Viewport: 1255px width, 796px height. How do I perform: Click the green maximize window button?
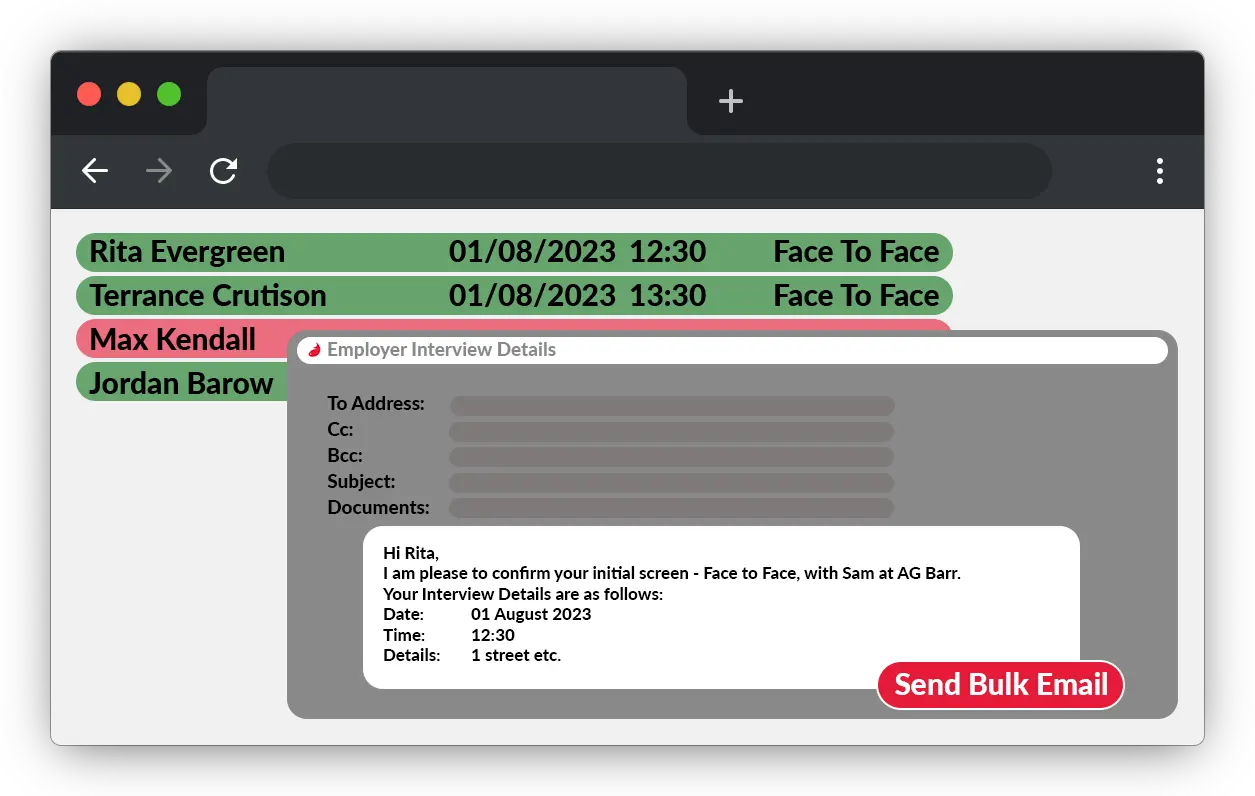click(x=169, y=94)
